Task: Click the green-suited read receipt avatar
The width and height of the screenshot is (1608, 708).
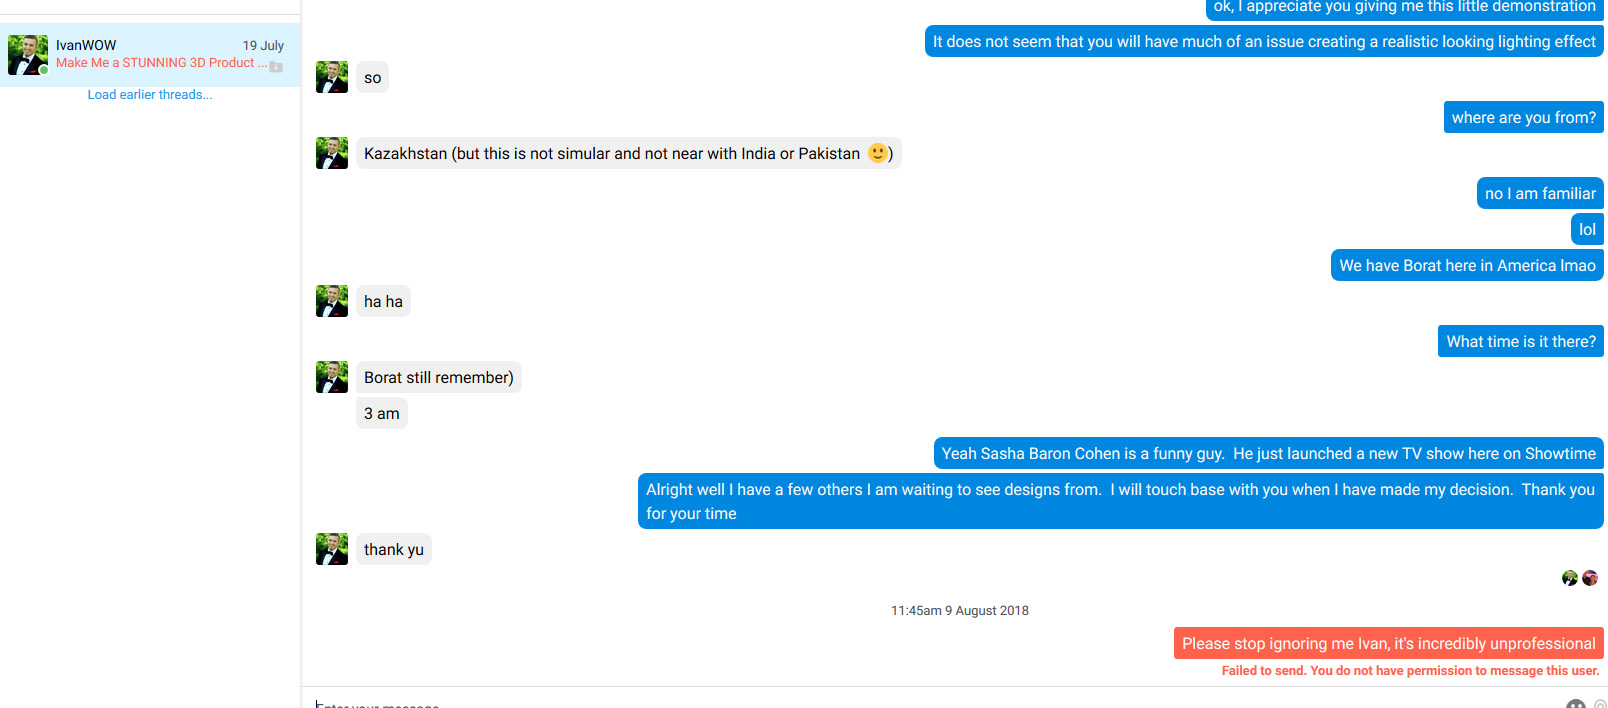Action: pos(1570,578)
